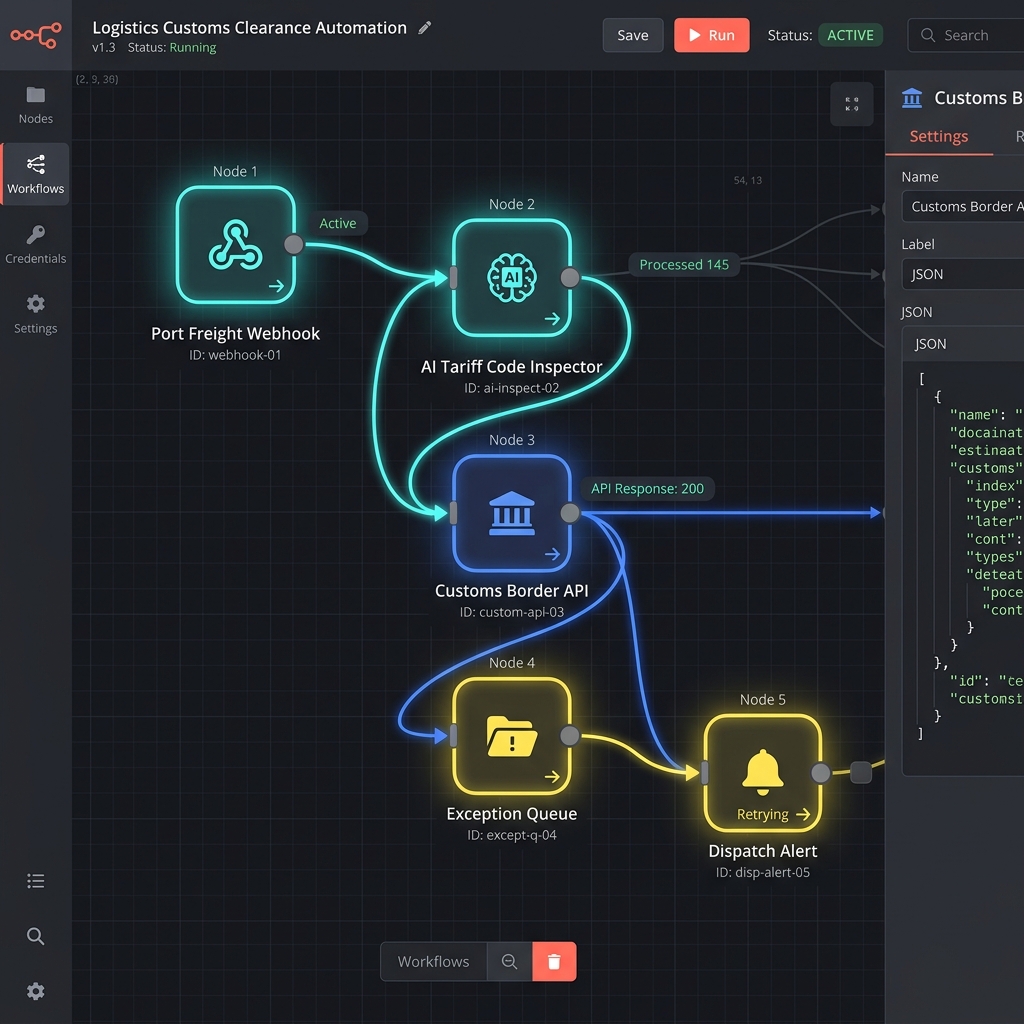The width and height of the screenshot is (1024, 1024).
Task: Click the arrow inside AI Inspector node
Action: click(x=552, y=319)
